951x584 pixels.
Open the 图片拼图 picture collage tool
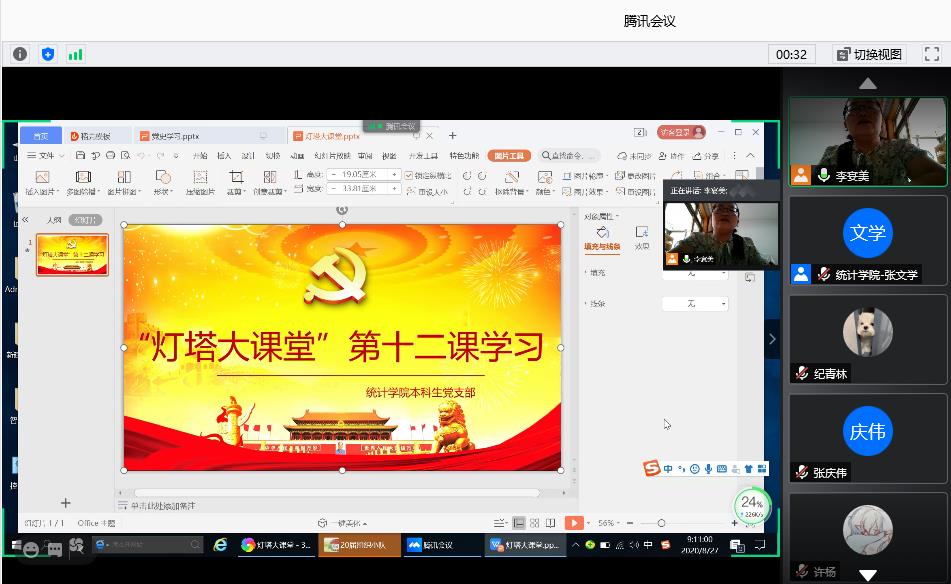click(124, 183)
